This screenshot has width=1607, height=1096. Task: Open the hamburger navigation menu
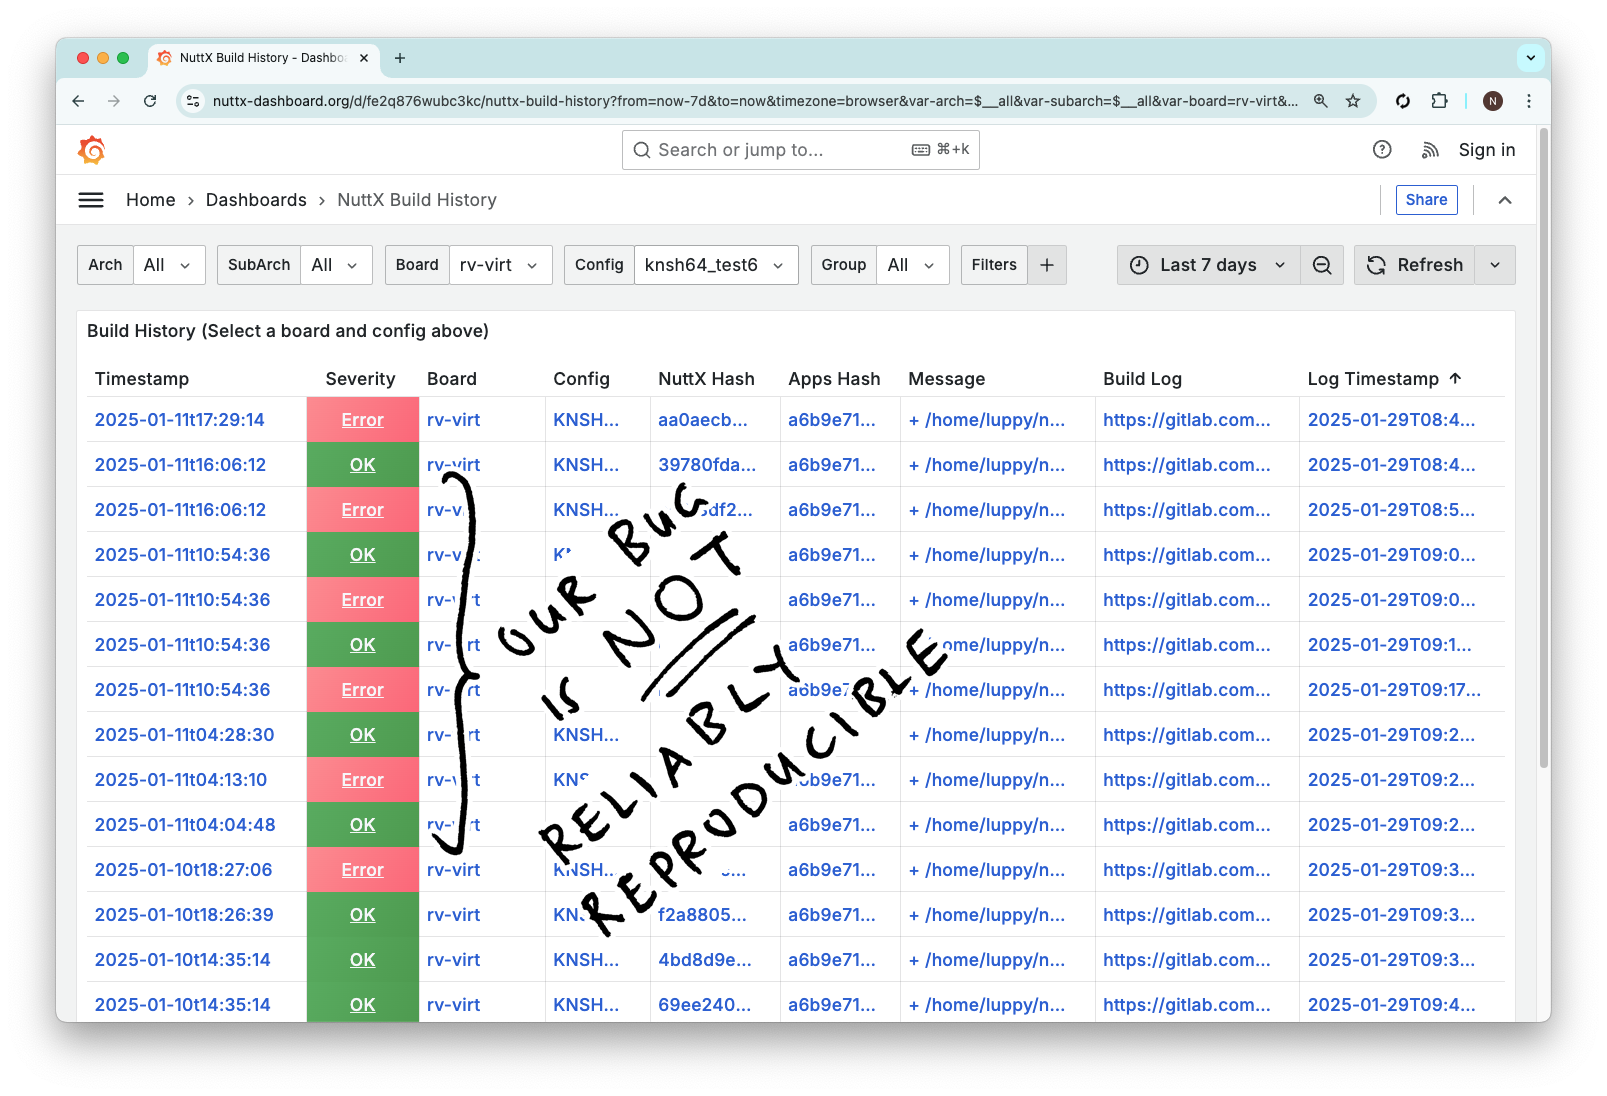click(x=91, y=200)
